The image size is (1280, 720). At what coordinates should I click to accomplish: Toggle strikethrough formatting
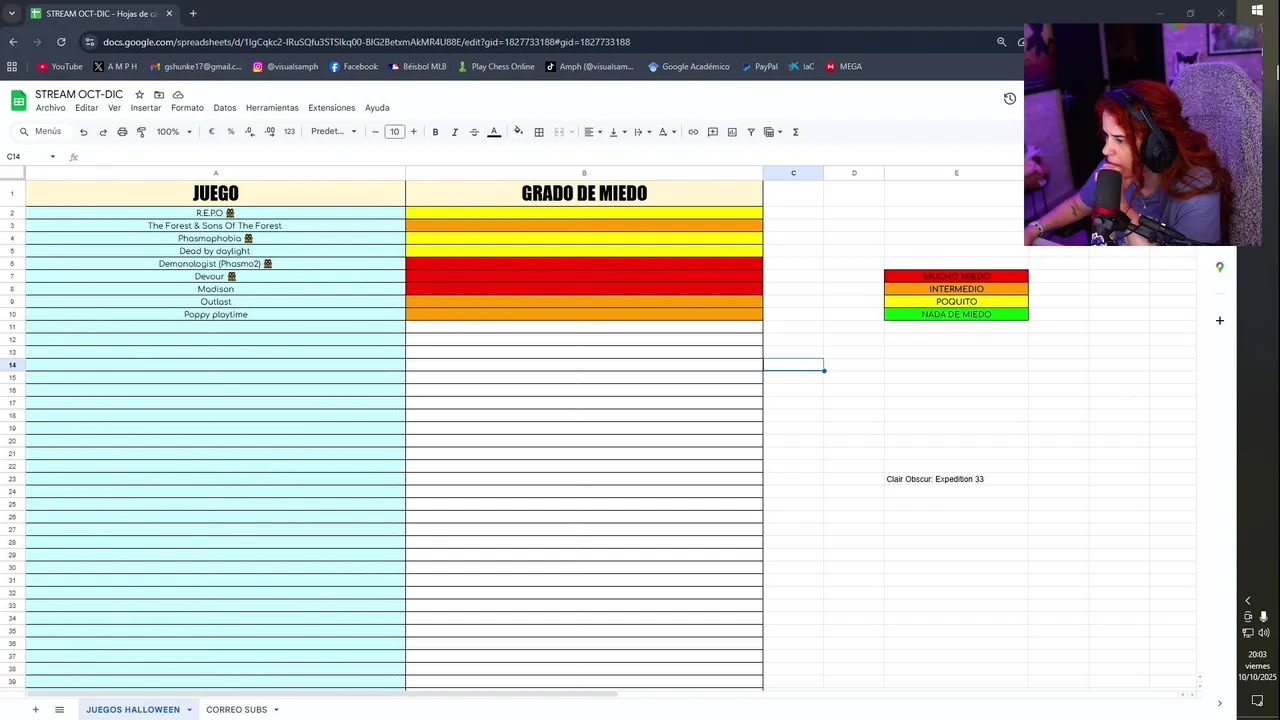(474, 132)
